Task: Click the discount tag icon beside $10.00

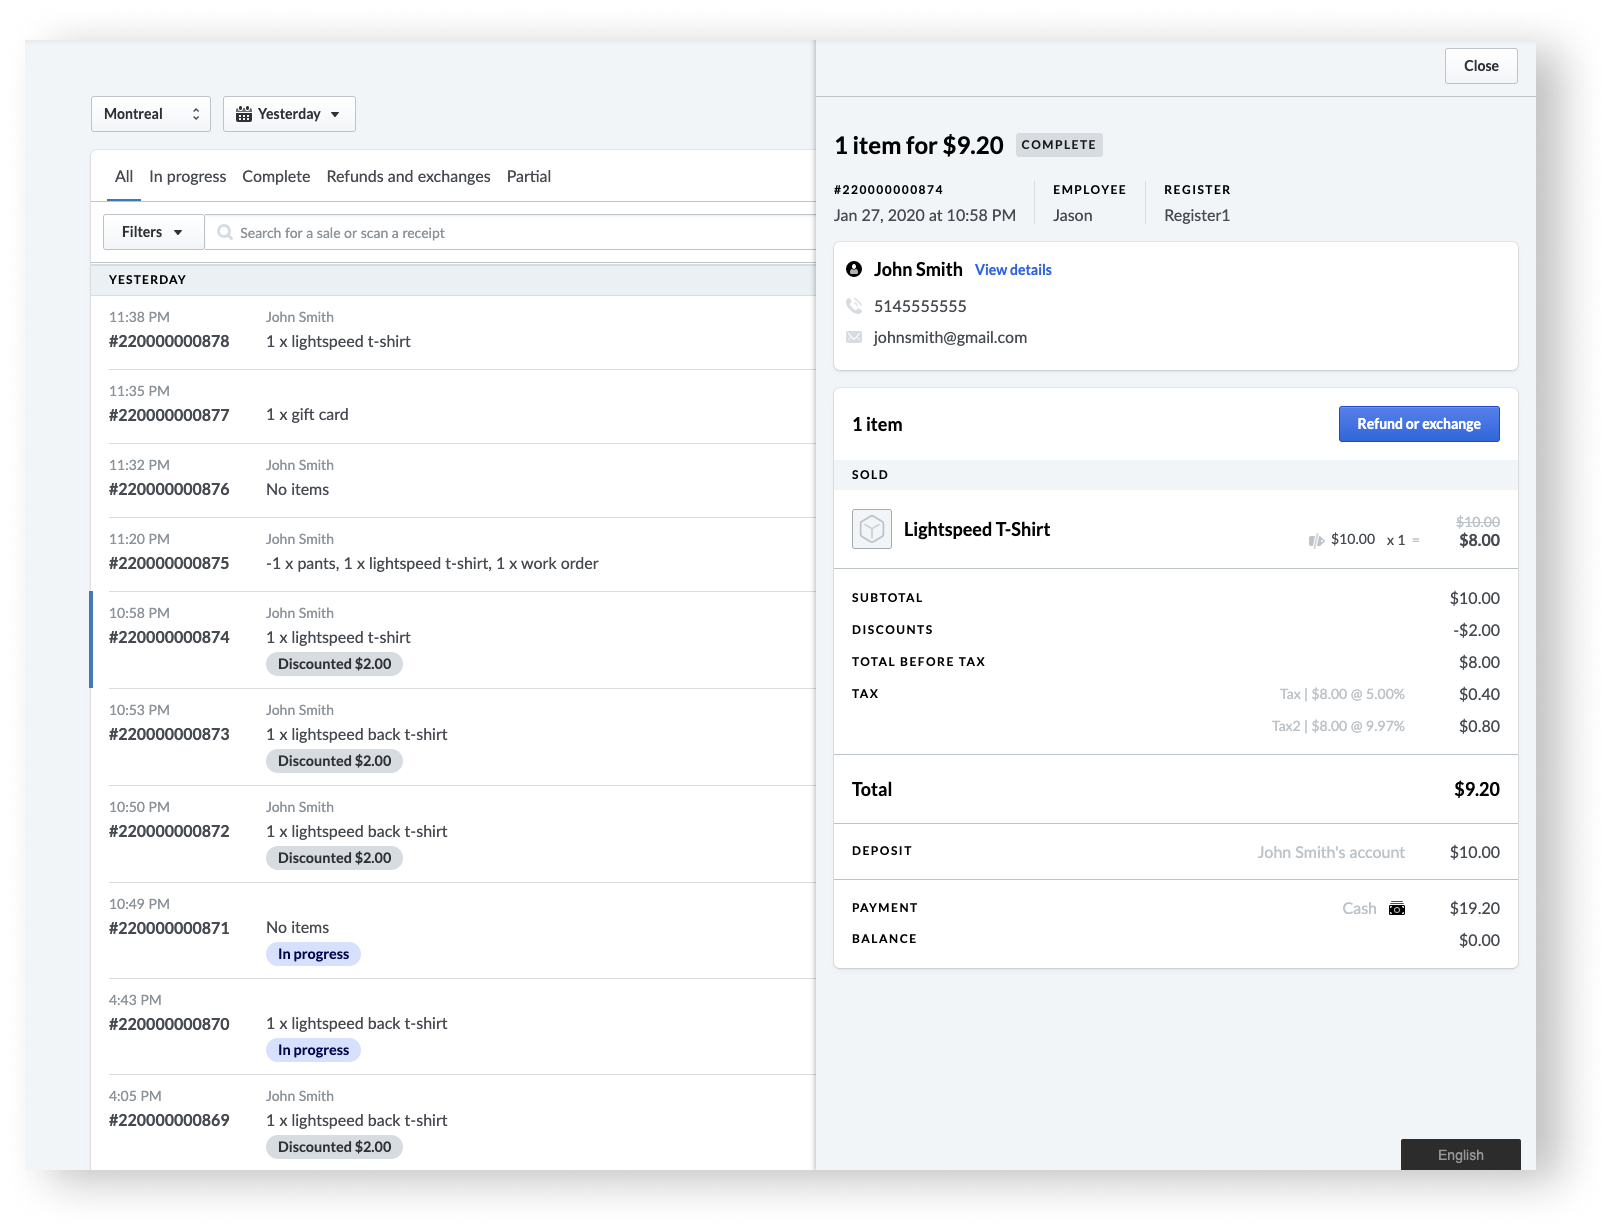Action: pos(1316,540)
